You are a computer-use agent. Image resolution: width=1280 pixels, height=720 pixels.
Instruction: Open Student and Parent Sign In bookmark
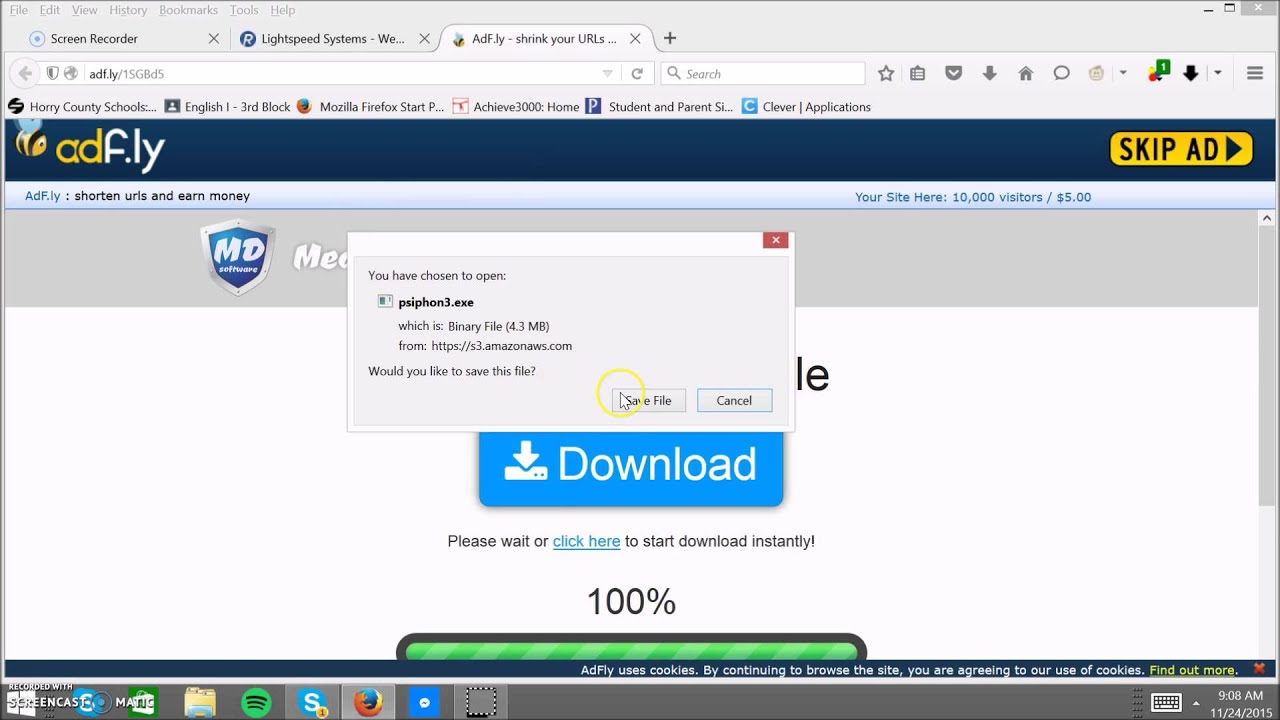(x=659, y=107)
